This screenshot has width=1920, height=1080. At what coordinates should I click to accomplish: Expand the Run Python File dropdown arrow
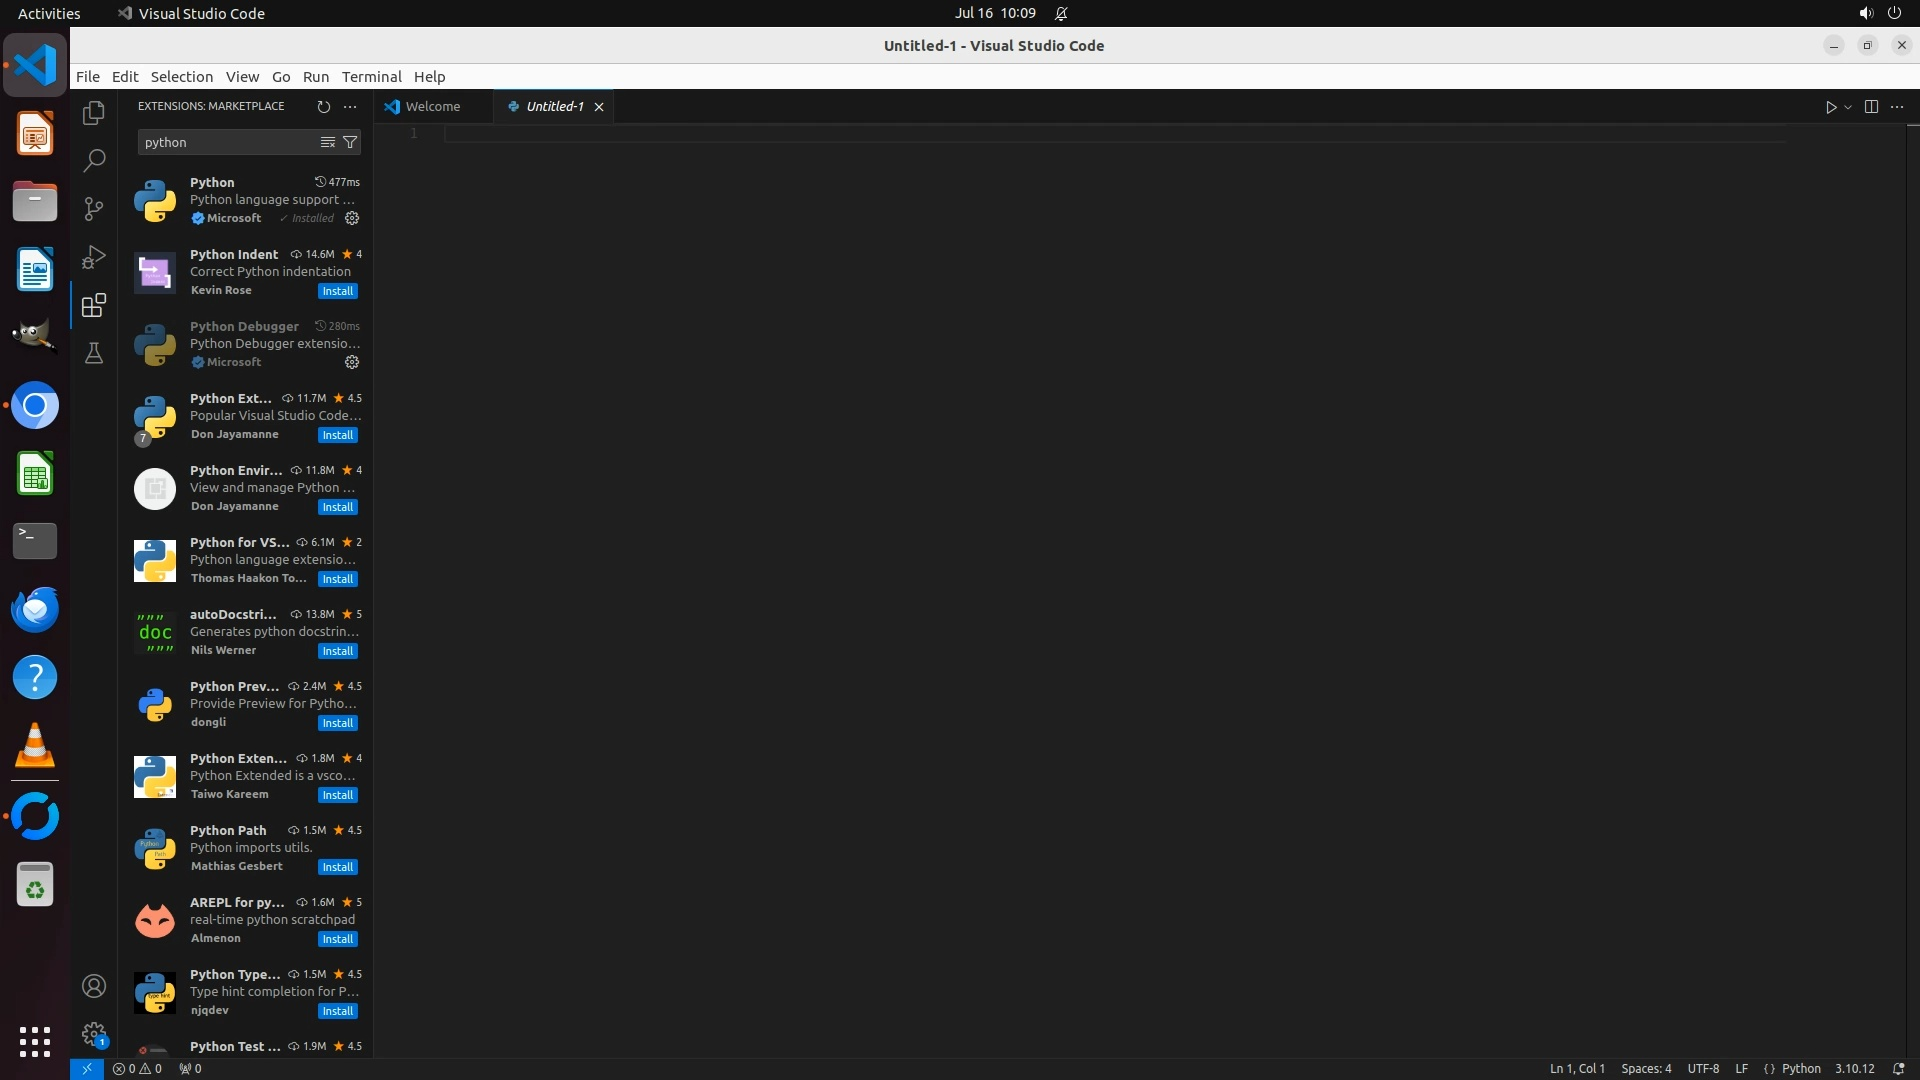click(x=1848, y=107)
